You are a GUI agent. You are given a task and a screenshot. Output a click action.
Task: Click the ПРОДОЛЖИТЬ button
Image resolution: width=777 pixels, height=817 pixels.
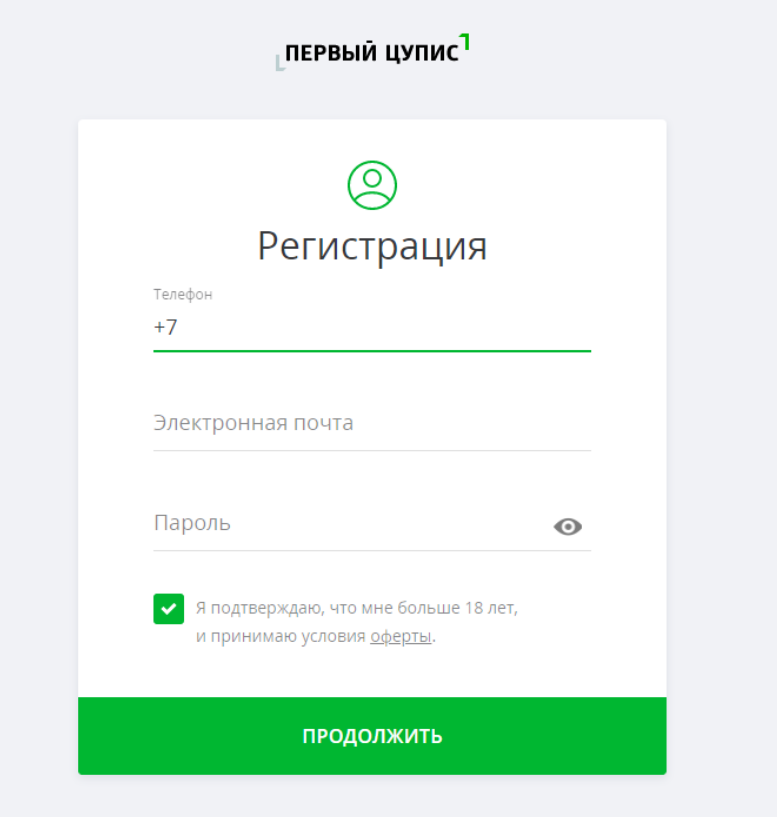[x=372, y=736]
